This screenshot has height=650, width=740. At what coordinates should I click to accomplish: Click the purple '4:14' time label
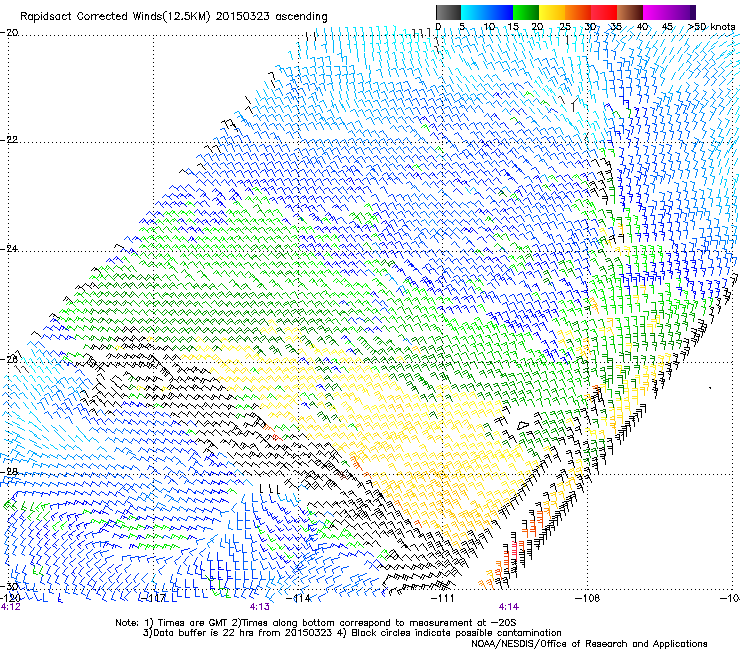point(508,607)
